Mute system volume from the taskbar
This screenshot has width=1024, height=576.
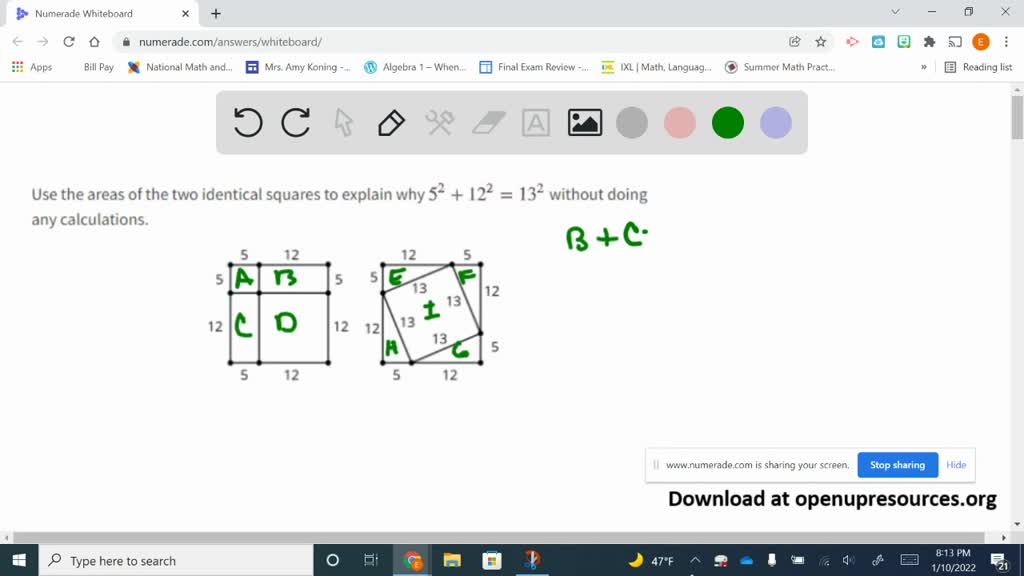pyautogui.click(x=849, y=560)
